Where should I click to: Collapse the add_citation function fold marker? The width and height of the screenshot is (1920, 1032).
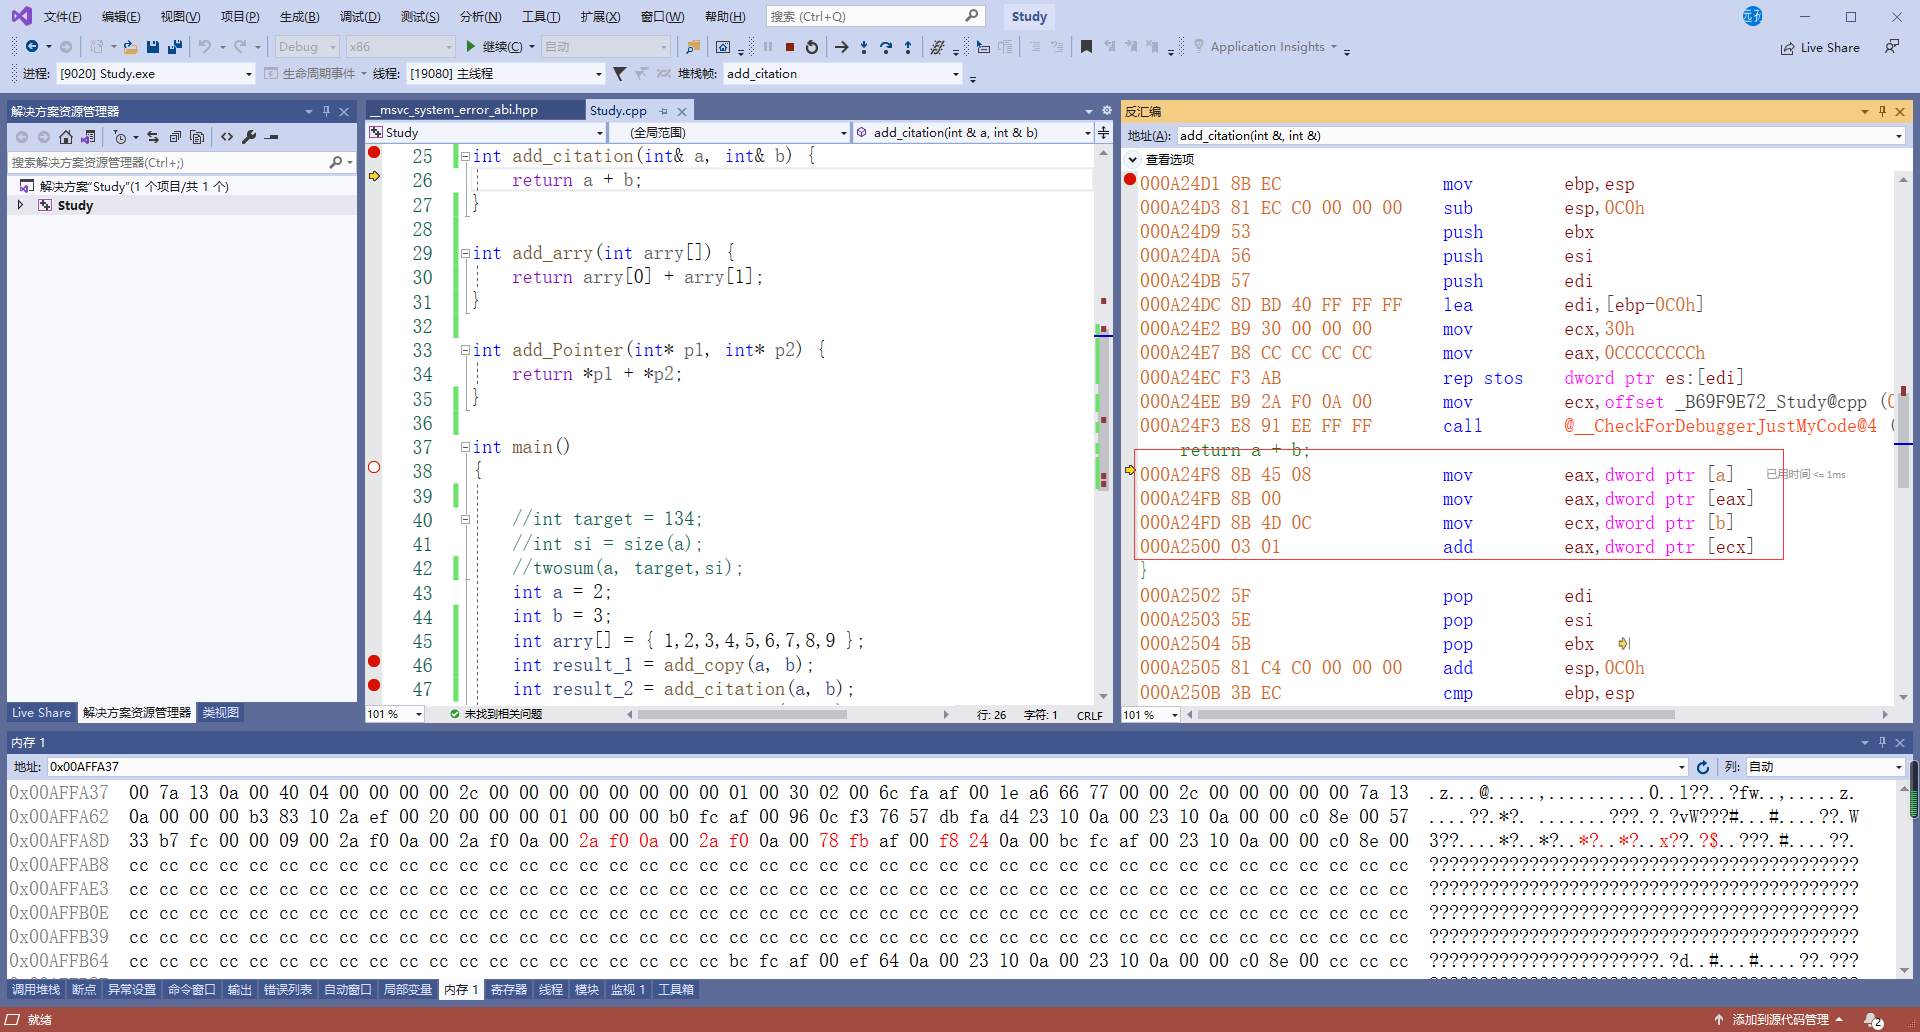tap(465, 156)
